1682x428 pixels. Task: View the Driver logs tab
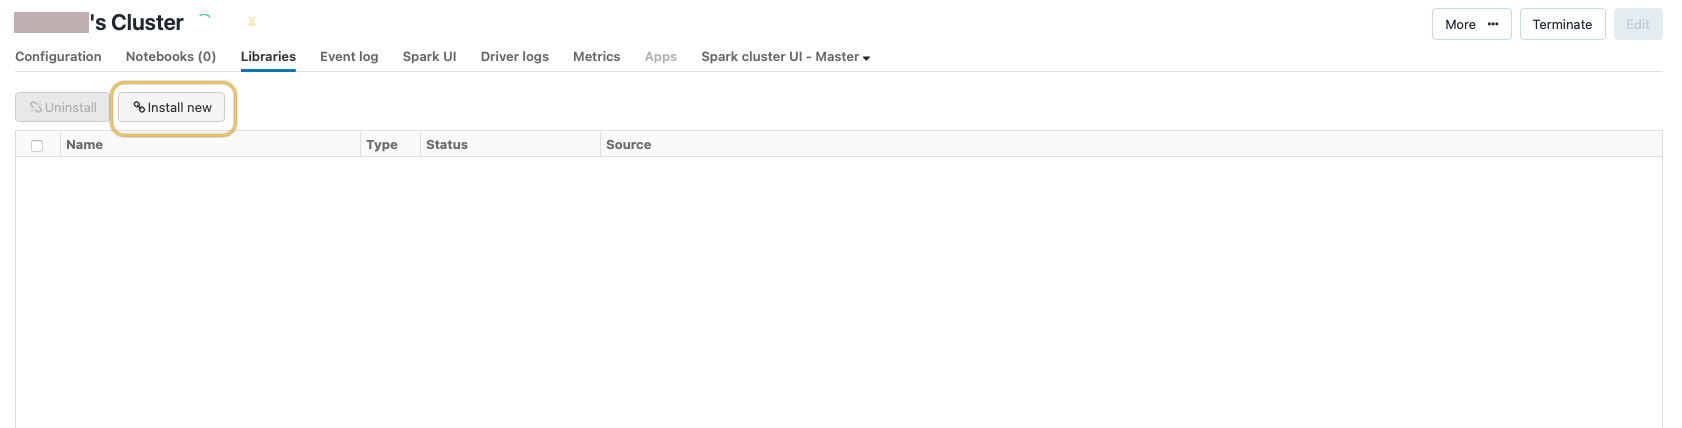(x=515, y=57)
